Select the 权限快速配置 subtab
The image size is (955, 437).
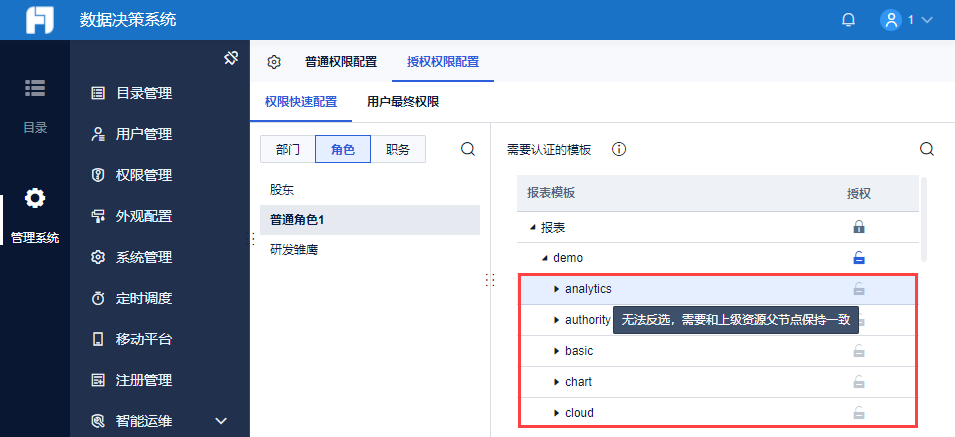[301, 102]
